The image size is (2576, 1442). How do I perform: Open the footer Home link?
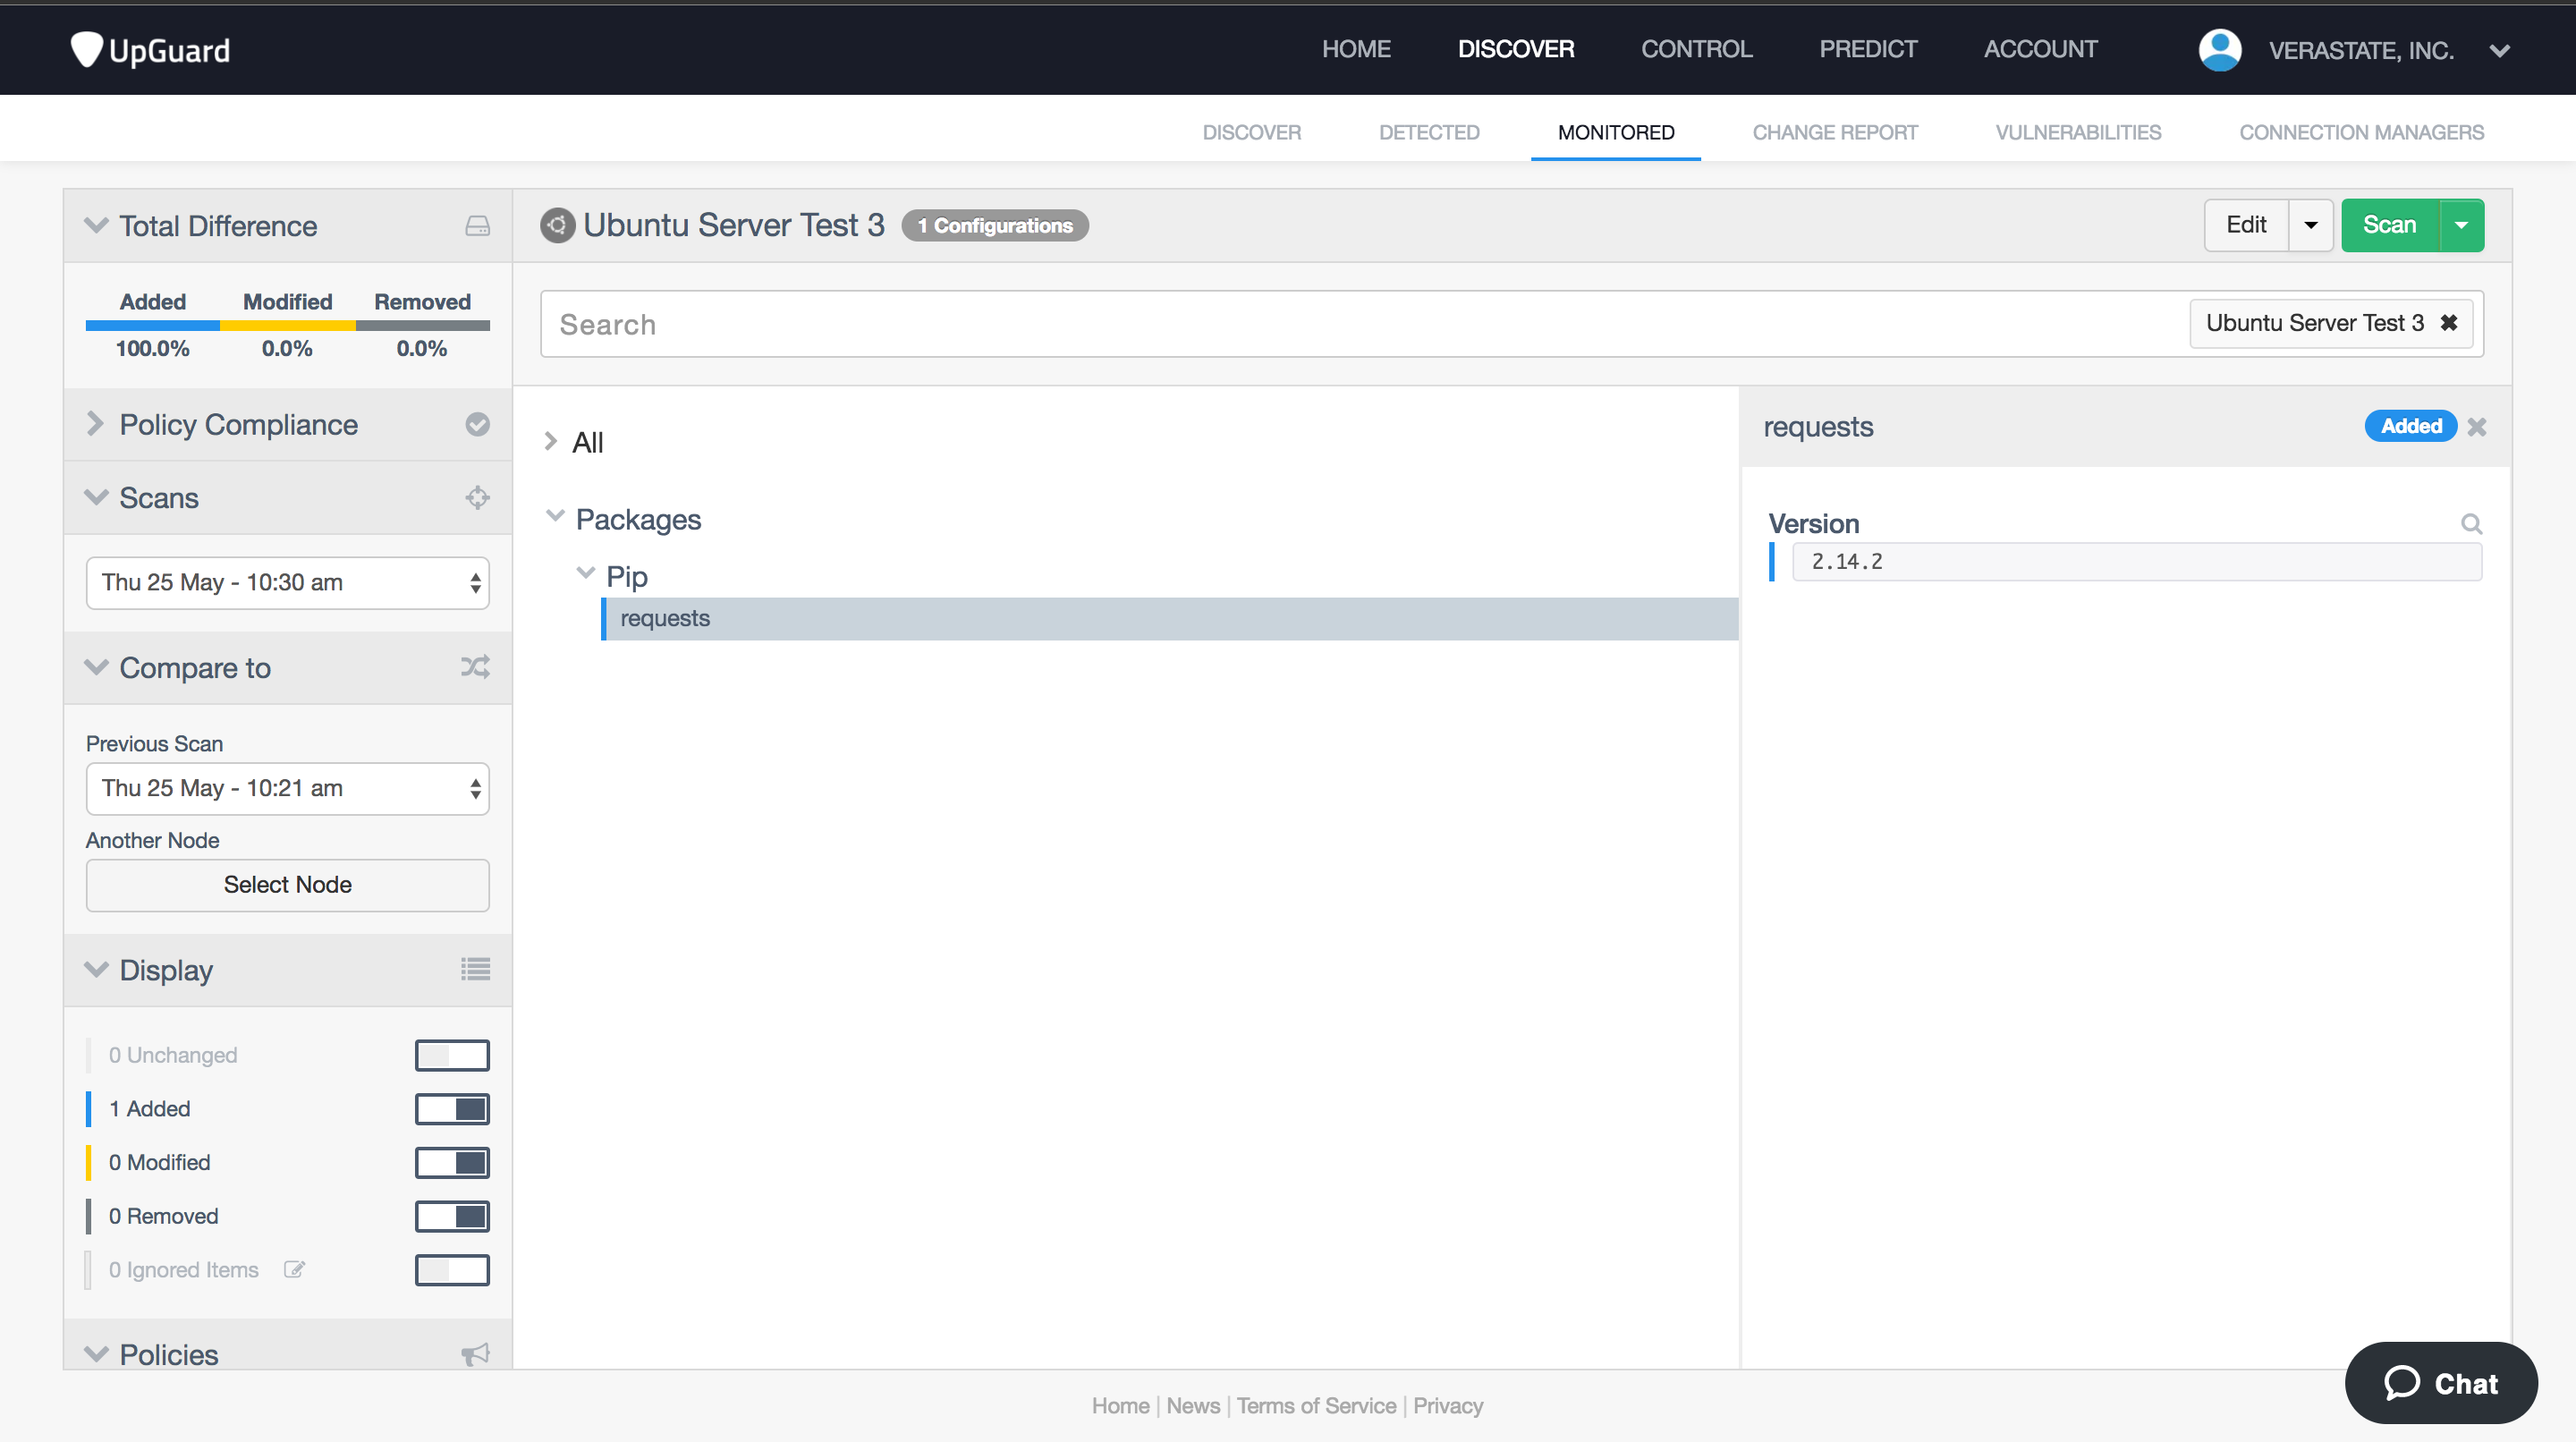(1120, 1406)
